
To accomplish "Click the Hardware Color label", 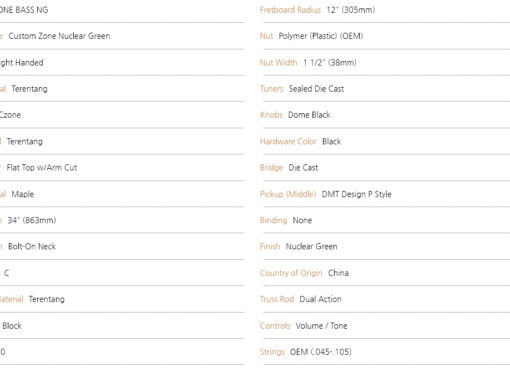I will pyautogui.click(x=288, y=141).
